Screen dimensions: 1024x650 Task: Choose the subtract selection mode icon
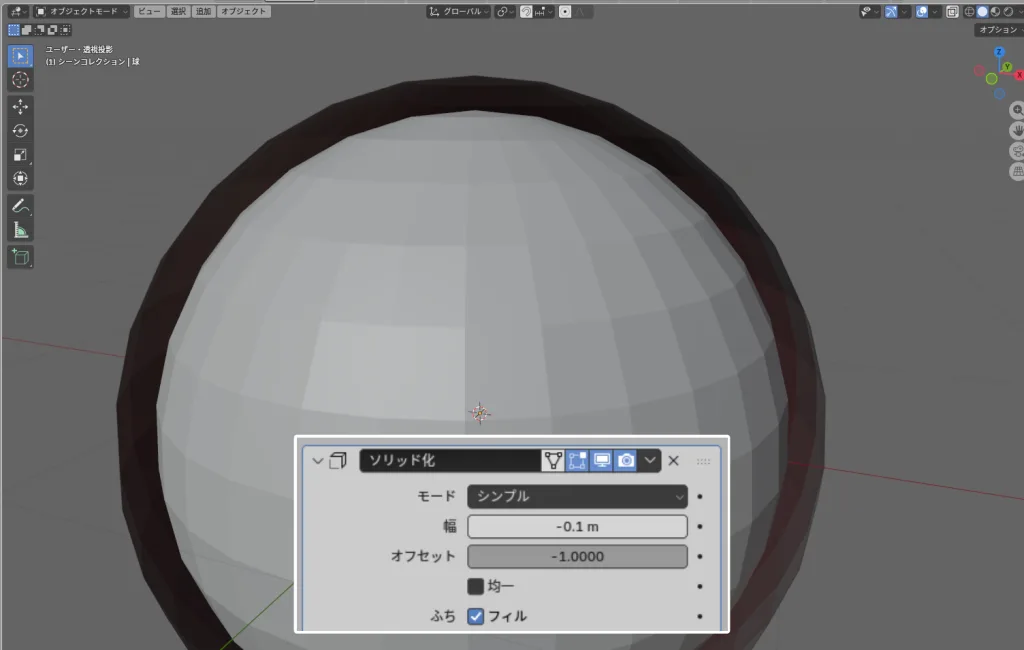tap(40, 29)
